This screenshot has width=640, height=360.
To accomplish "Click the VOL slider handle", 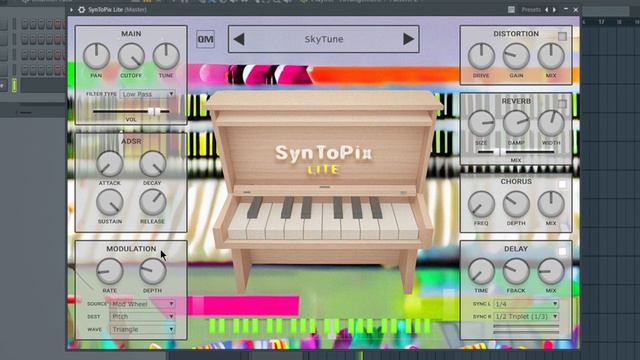I will click(x=154, y=111).
